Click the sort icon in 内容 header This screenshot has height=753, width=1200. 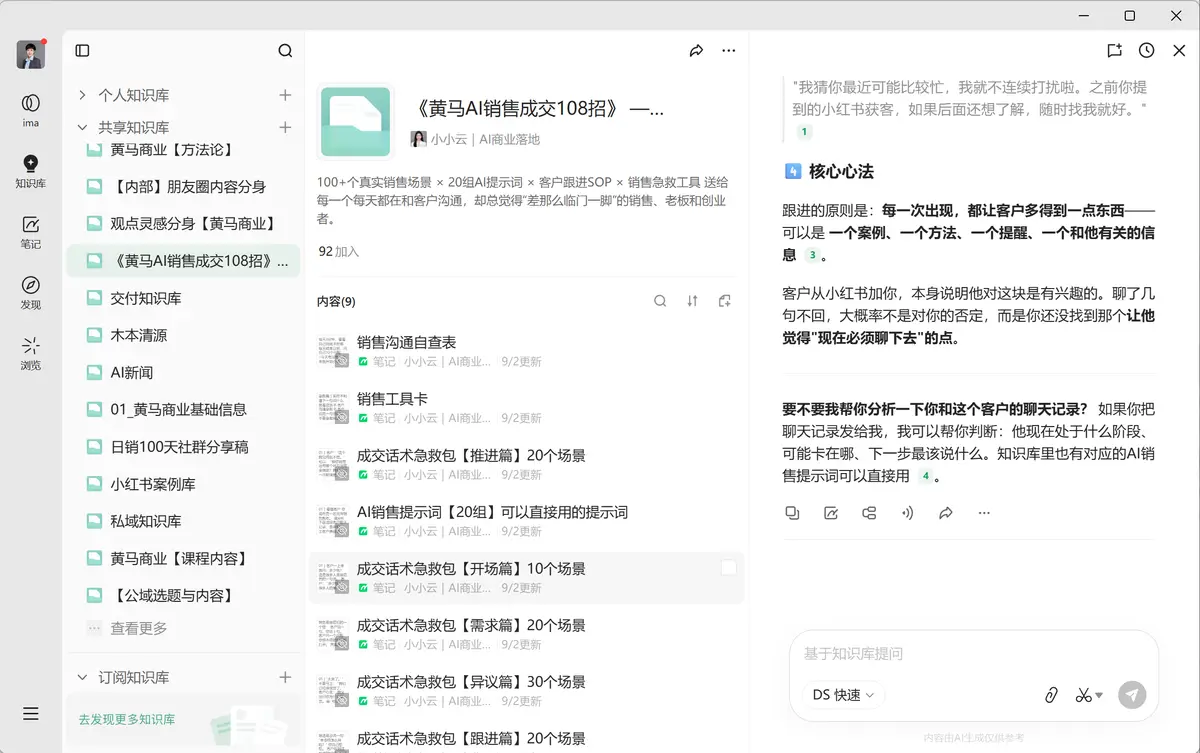[692, 301]
